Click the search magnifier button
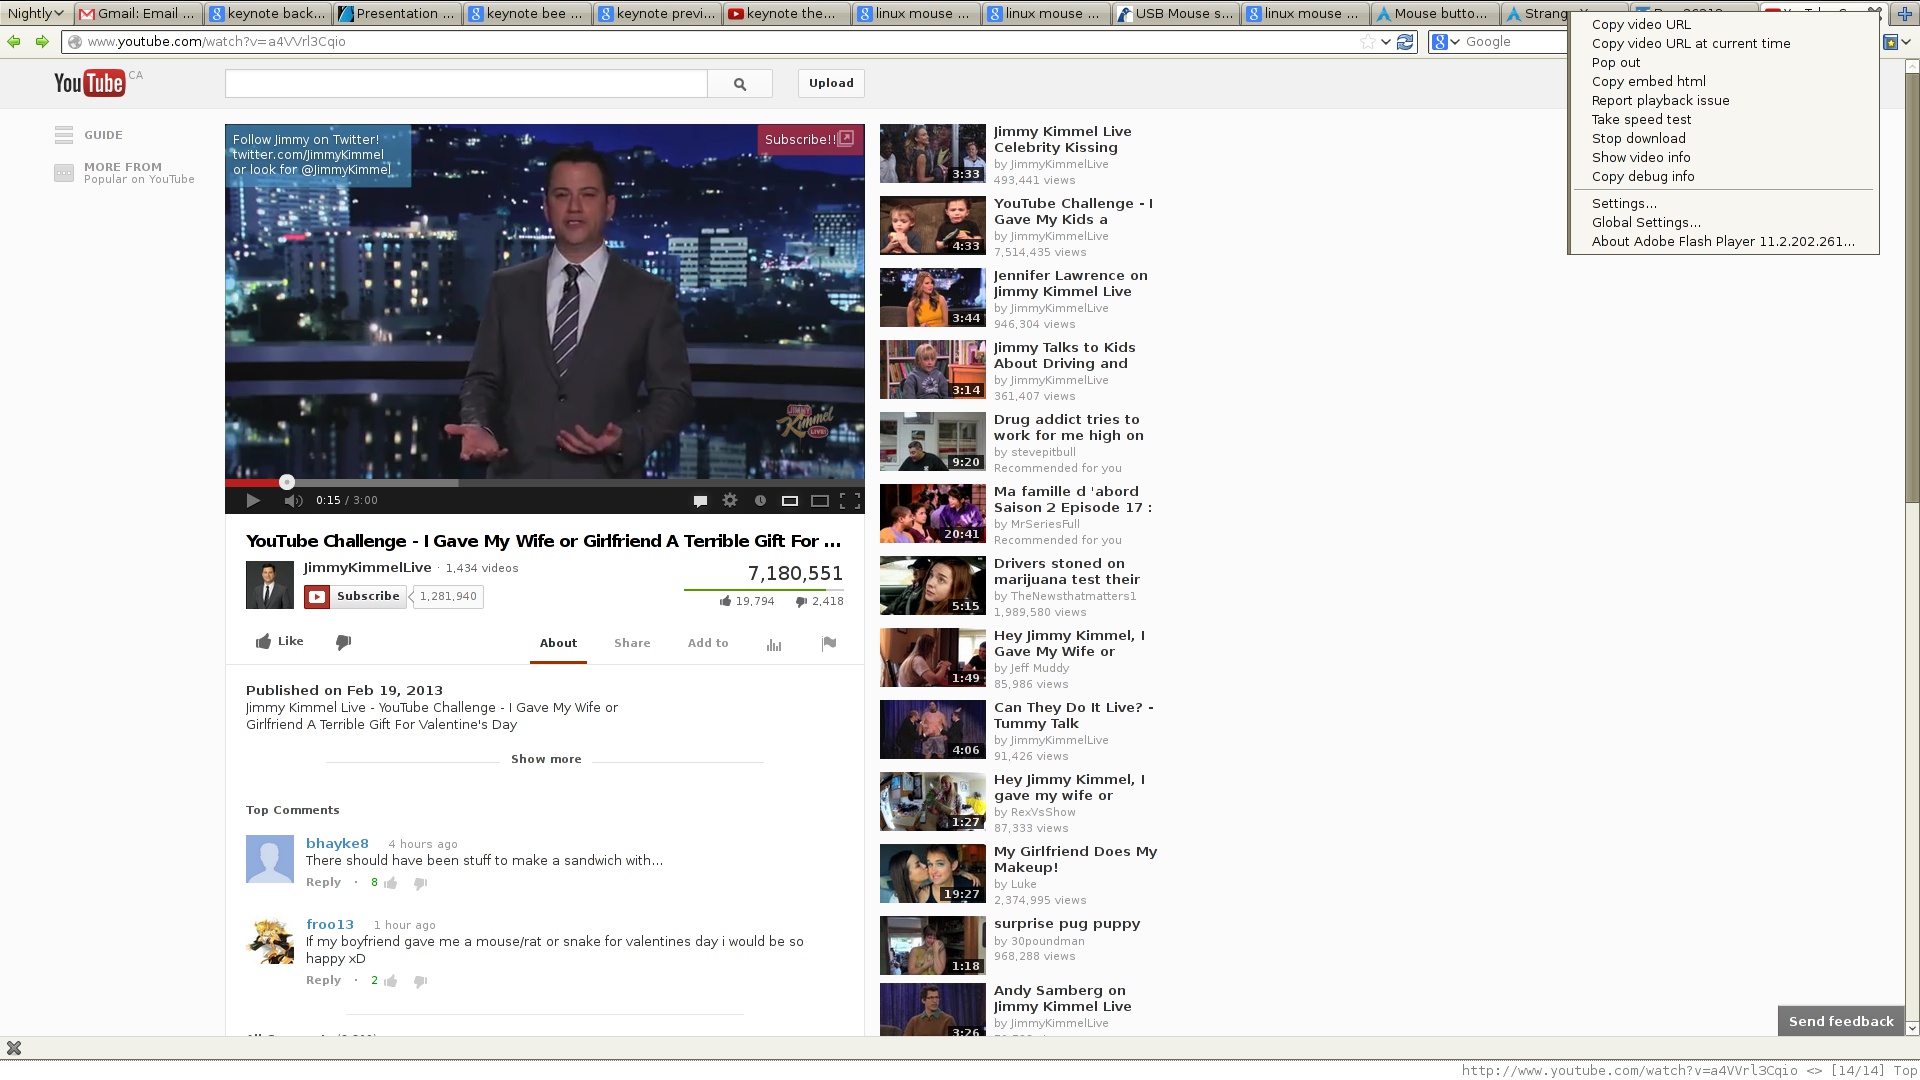This screenshot has width=1920, height=1080. coord(740,84)
